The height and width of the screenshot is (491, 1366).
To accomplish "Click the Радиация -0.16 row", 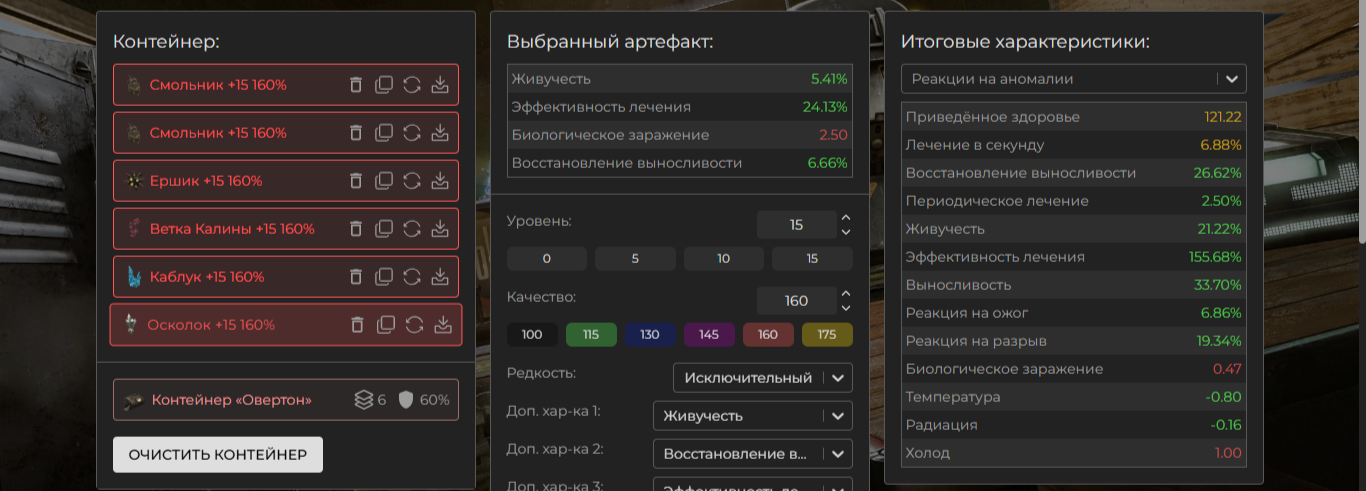I will (x=1073, y=425).
